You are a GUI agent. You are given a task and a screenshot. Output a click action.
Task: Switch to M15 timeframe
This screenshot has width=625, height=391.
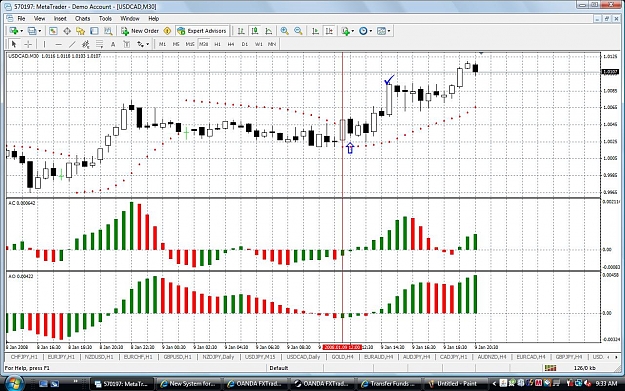pos(190,44)
